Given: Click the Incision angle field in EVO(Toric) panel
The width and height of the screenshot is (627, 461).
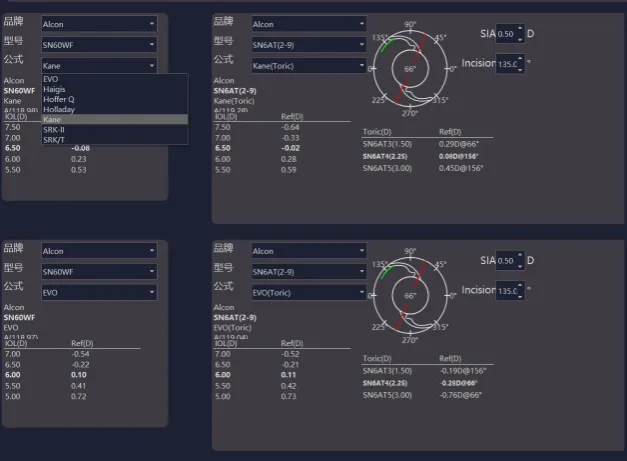Looking at the screenshot, I should tap(508, 291).
